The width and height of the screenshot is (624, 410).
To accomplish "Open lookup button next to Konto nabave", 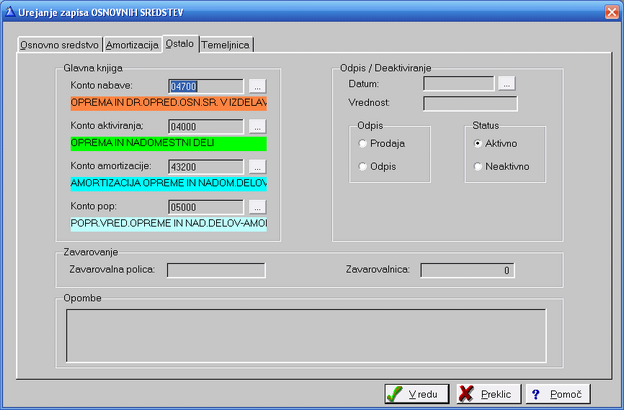I will 257,86.
